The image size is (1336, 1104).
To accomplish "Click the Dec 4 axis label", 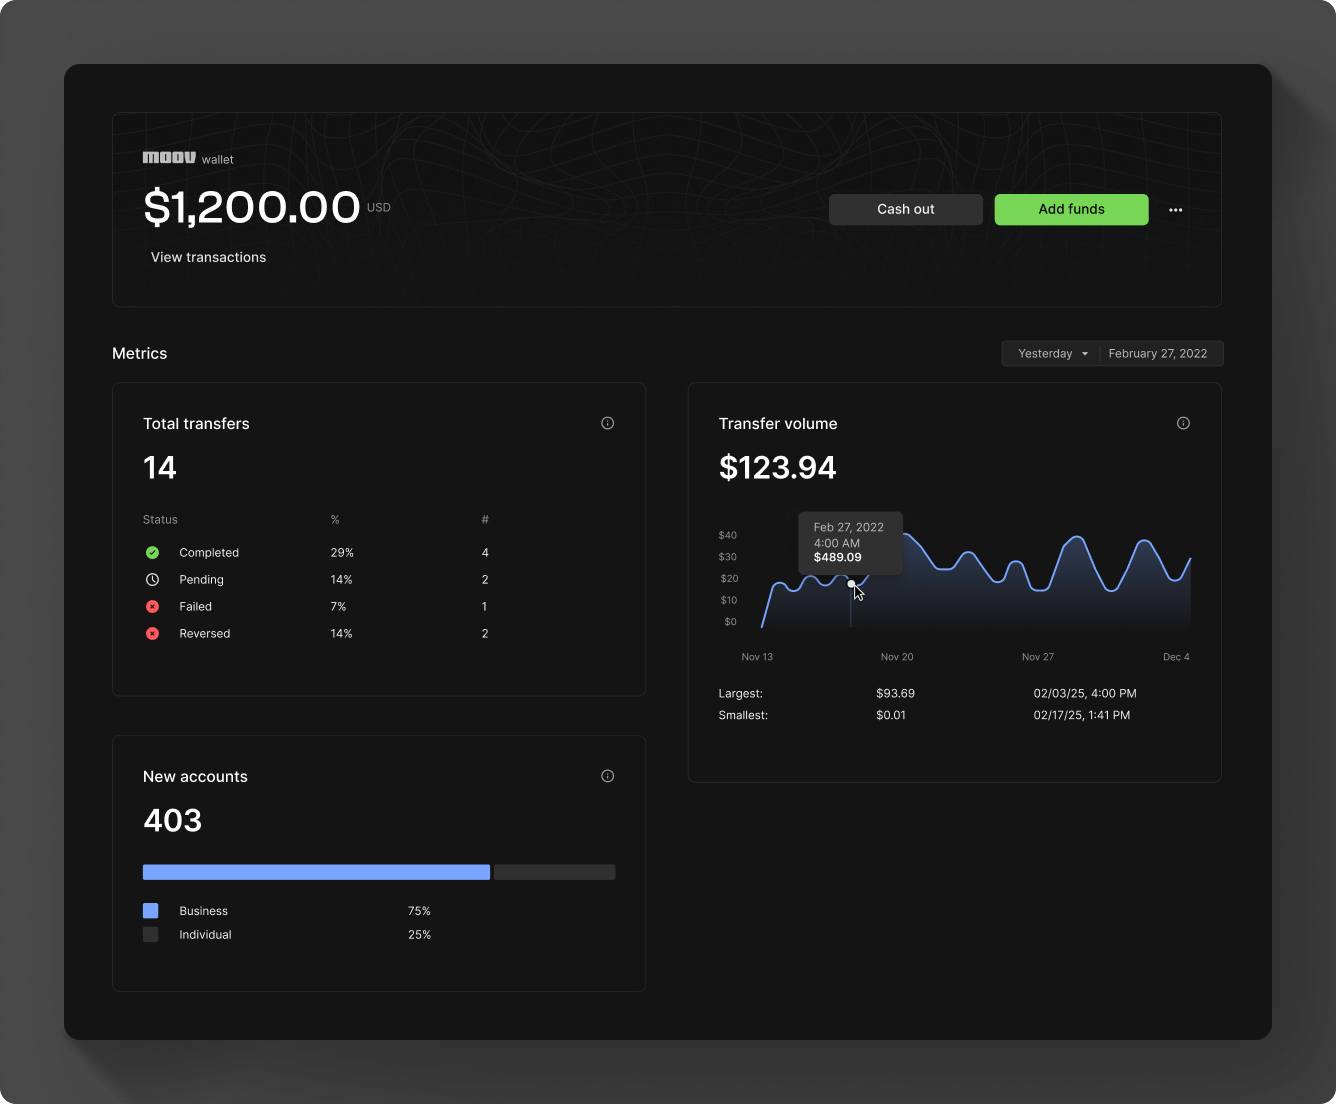I will click(1176, 657).
